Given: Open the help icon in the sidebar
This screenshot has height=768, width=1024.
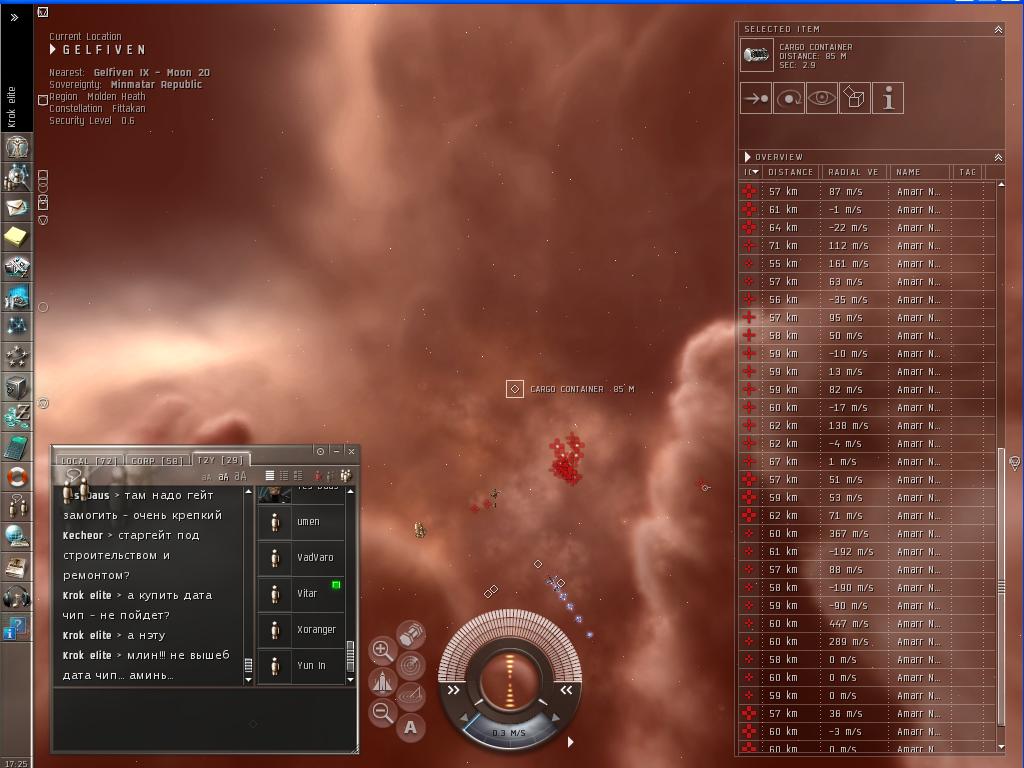Looking at the screenshot, I should pos(15,628).
